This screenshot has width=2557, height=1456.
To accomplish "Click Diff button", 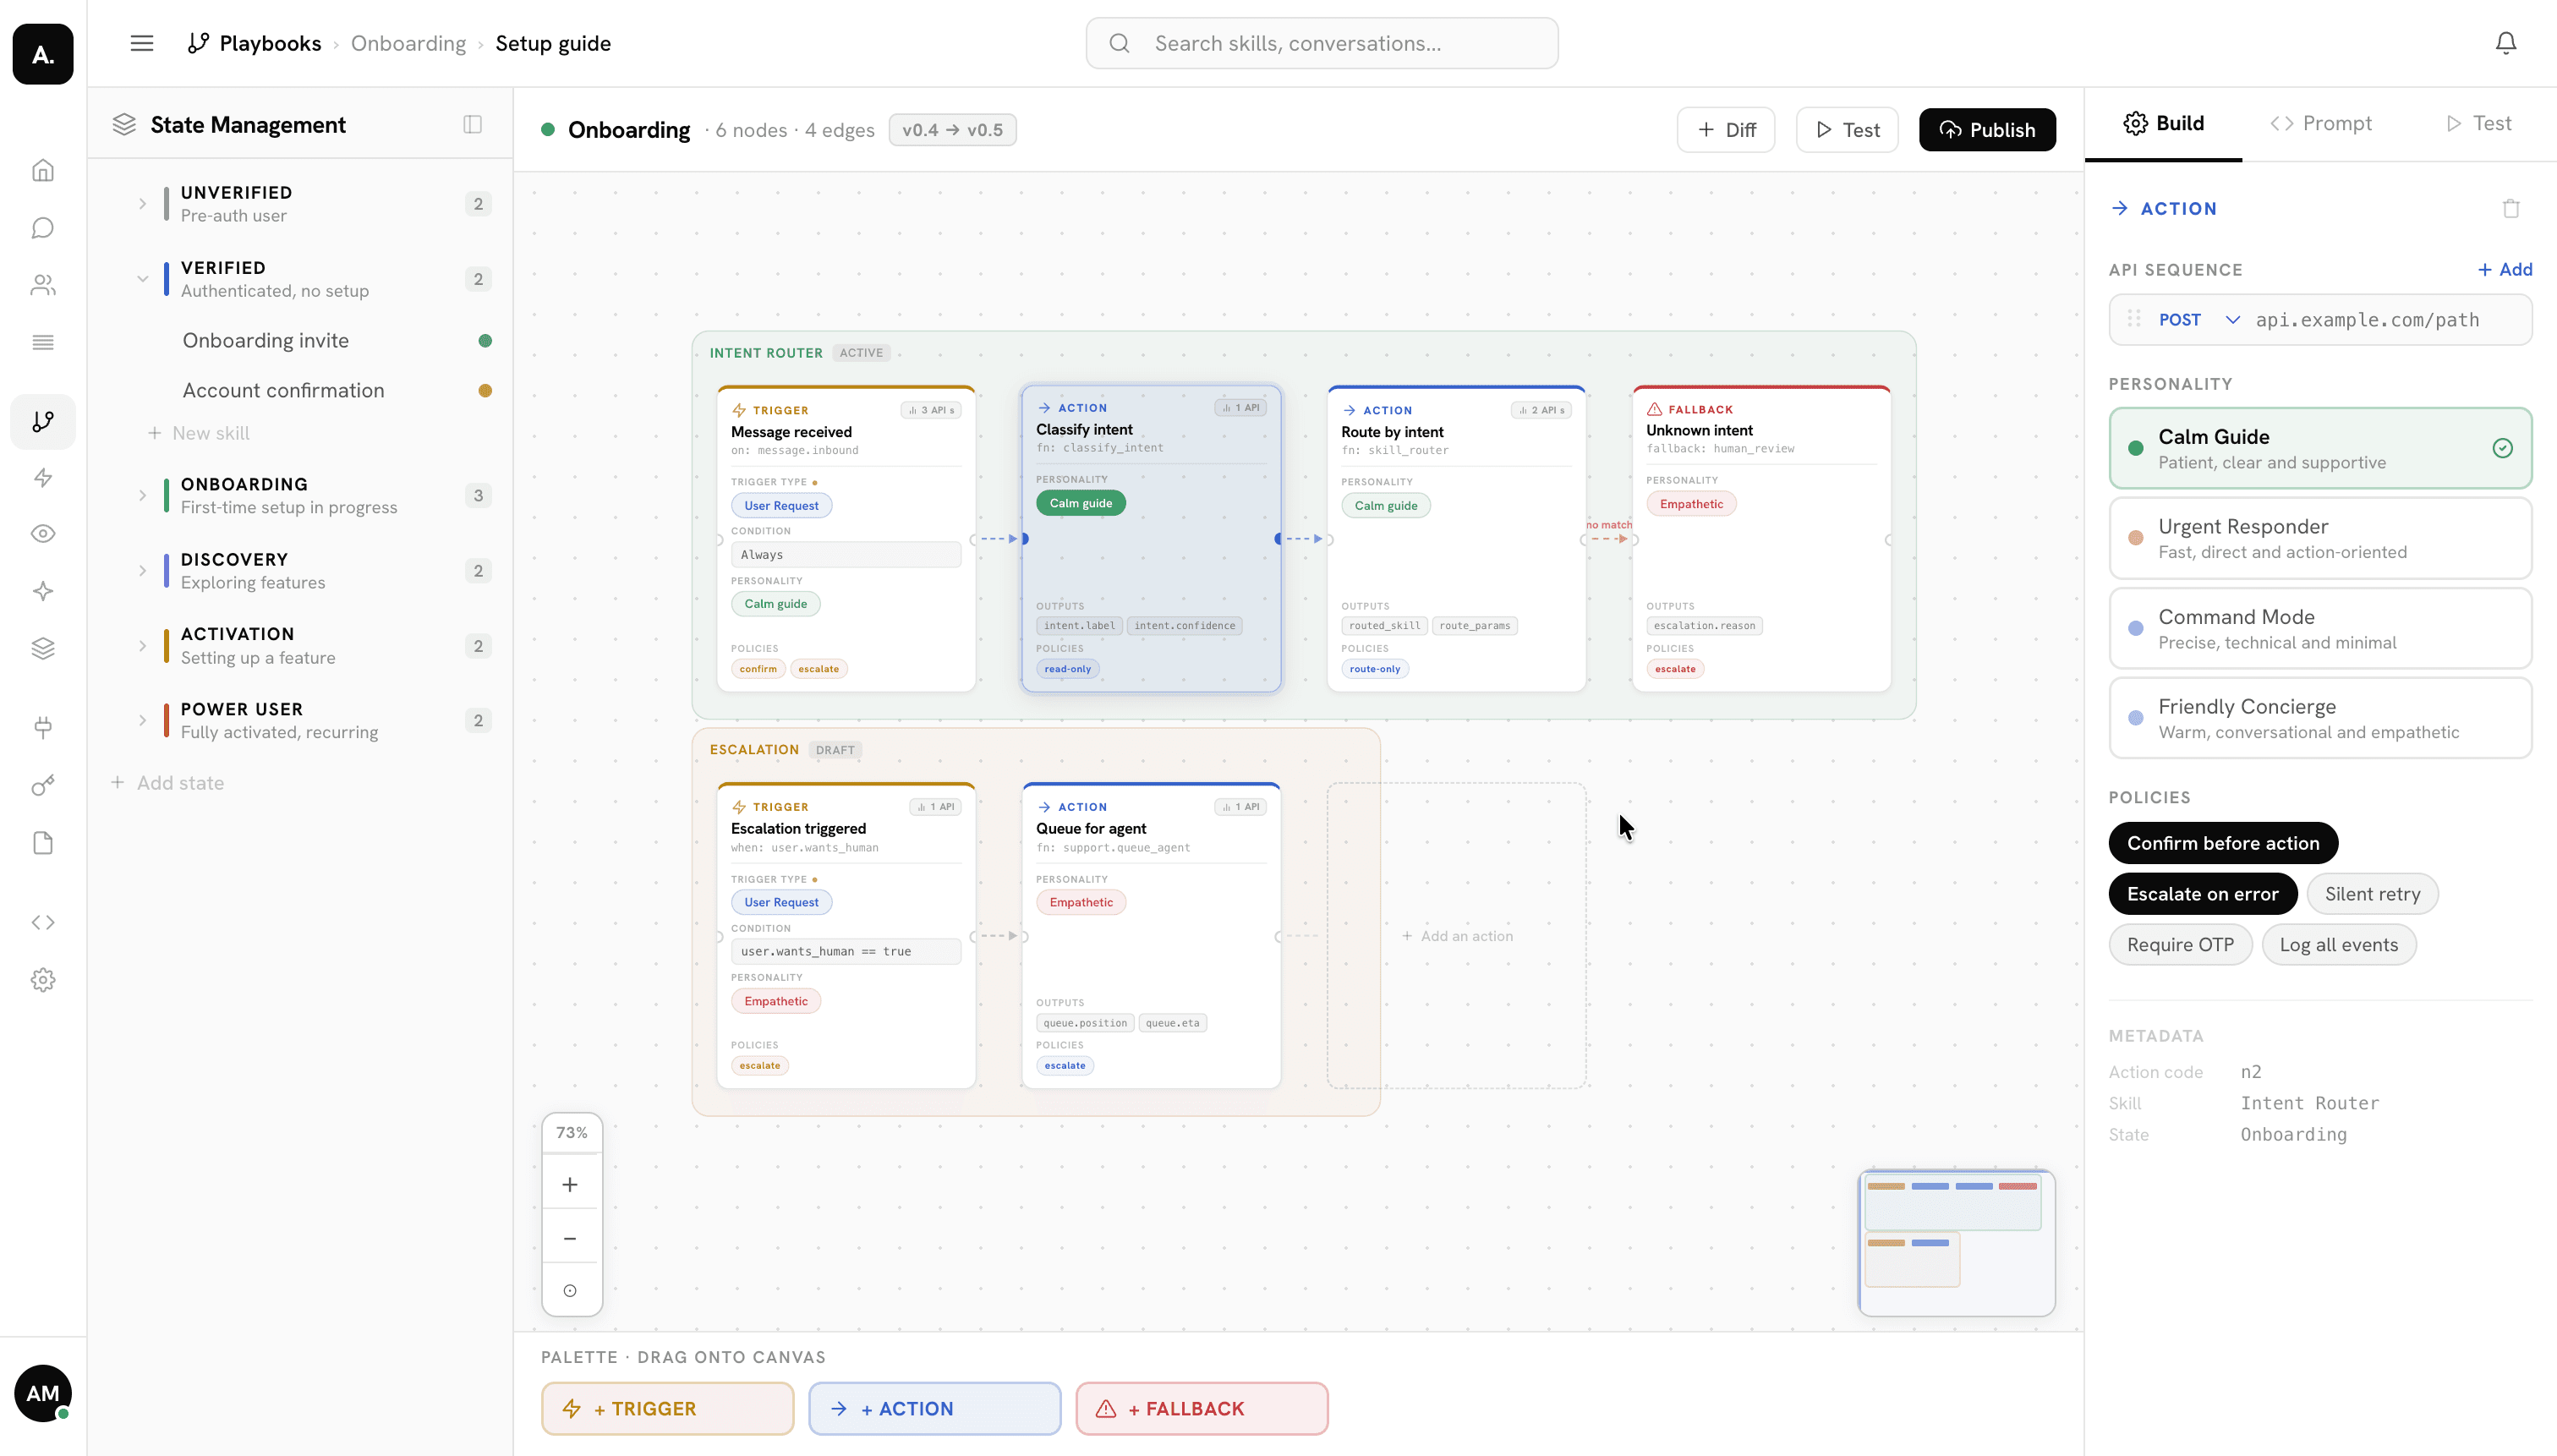I will tap(1726, 130).
